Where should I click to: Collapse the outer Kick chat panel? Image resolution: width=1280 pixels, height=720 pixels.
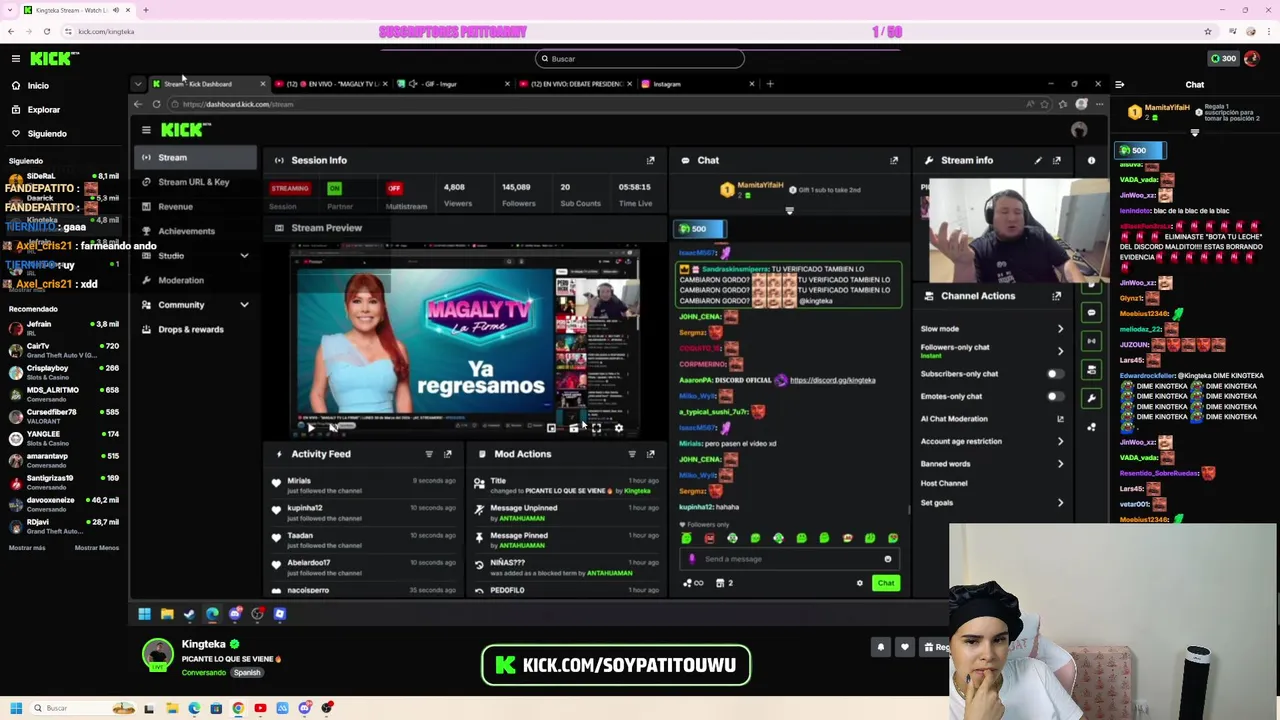pos(1120,85)
